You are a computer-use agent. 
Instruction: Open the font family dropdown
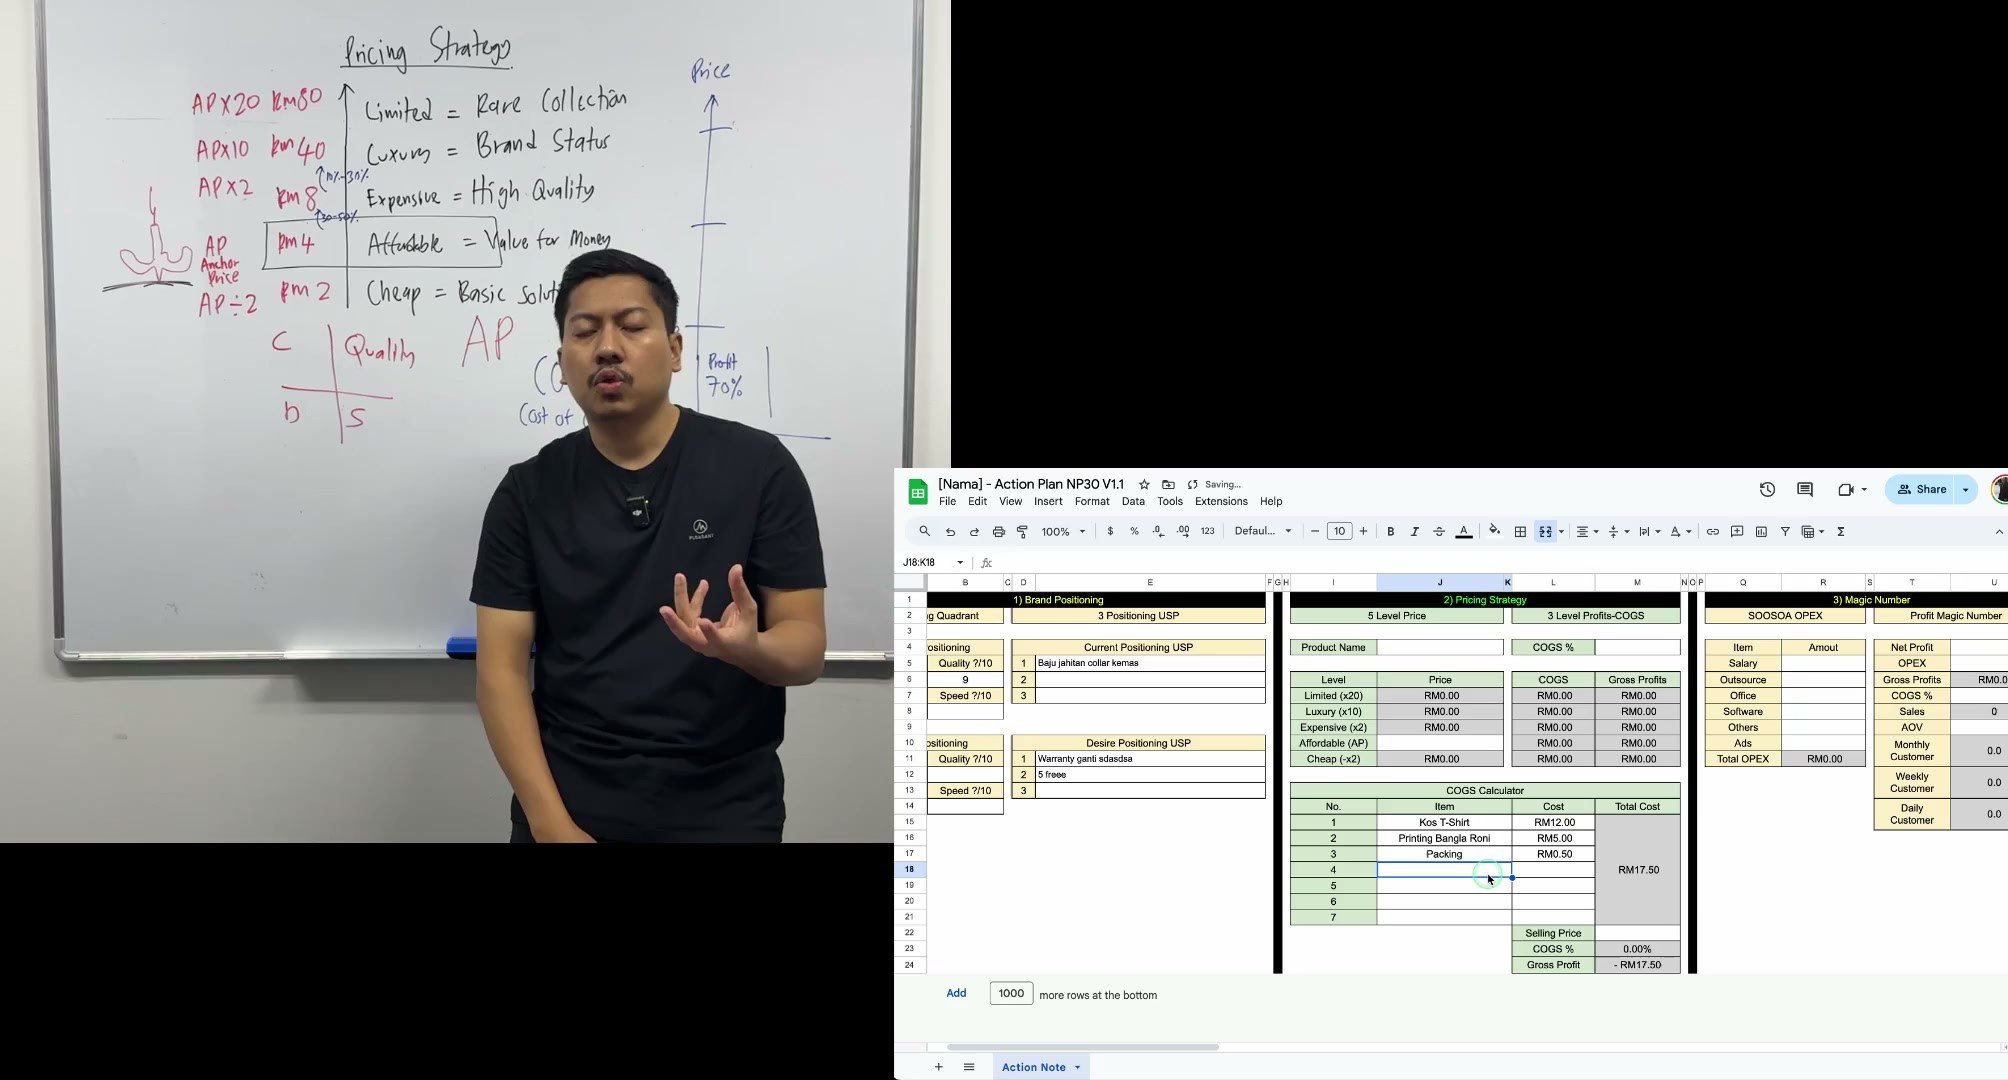pos(1263,532)
